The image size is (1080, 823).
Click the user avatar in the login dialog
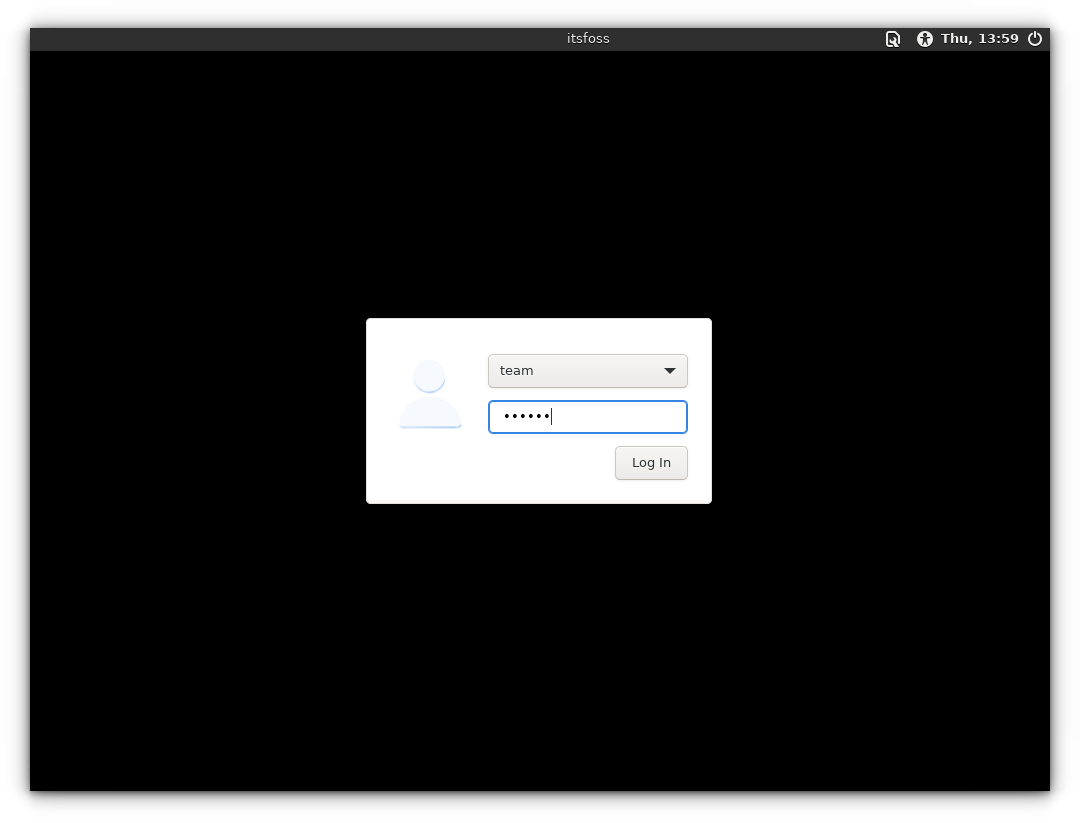click(430, 393)
